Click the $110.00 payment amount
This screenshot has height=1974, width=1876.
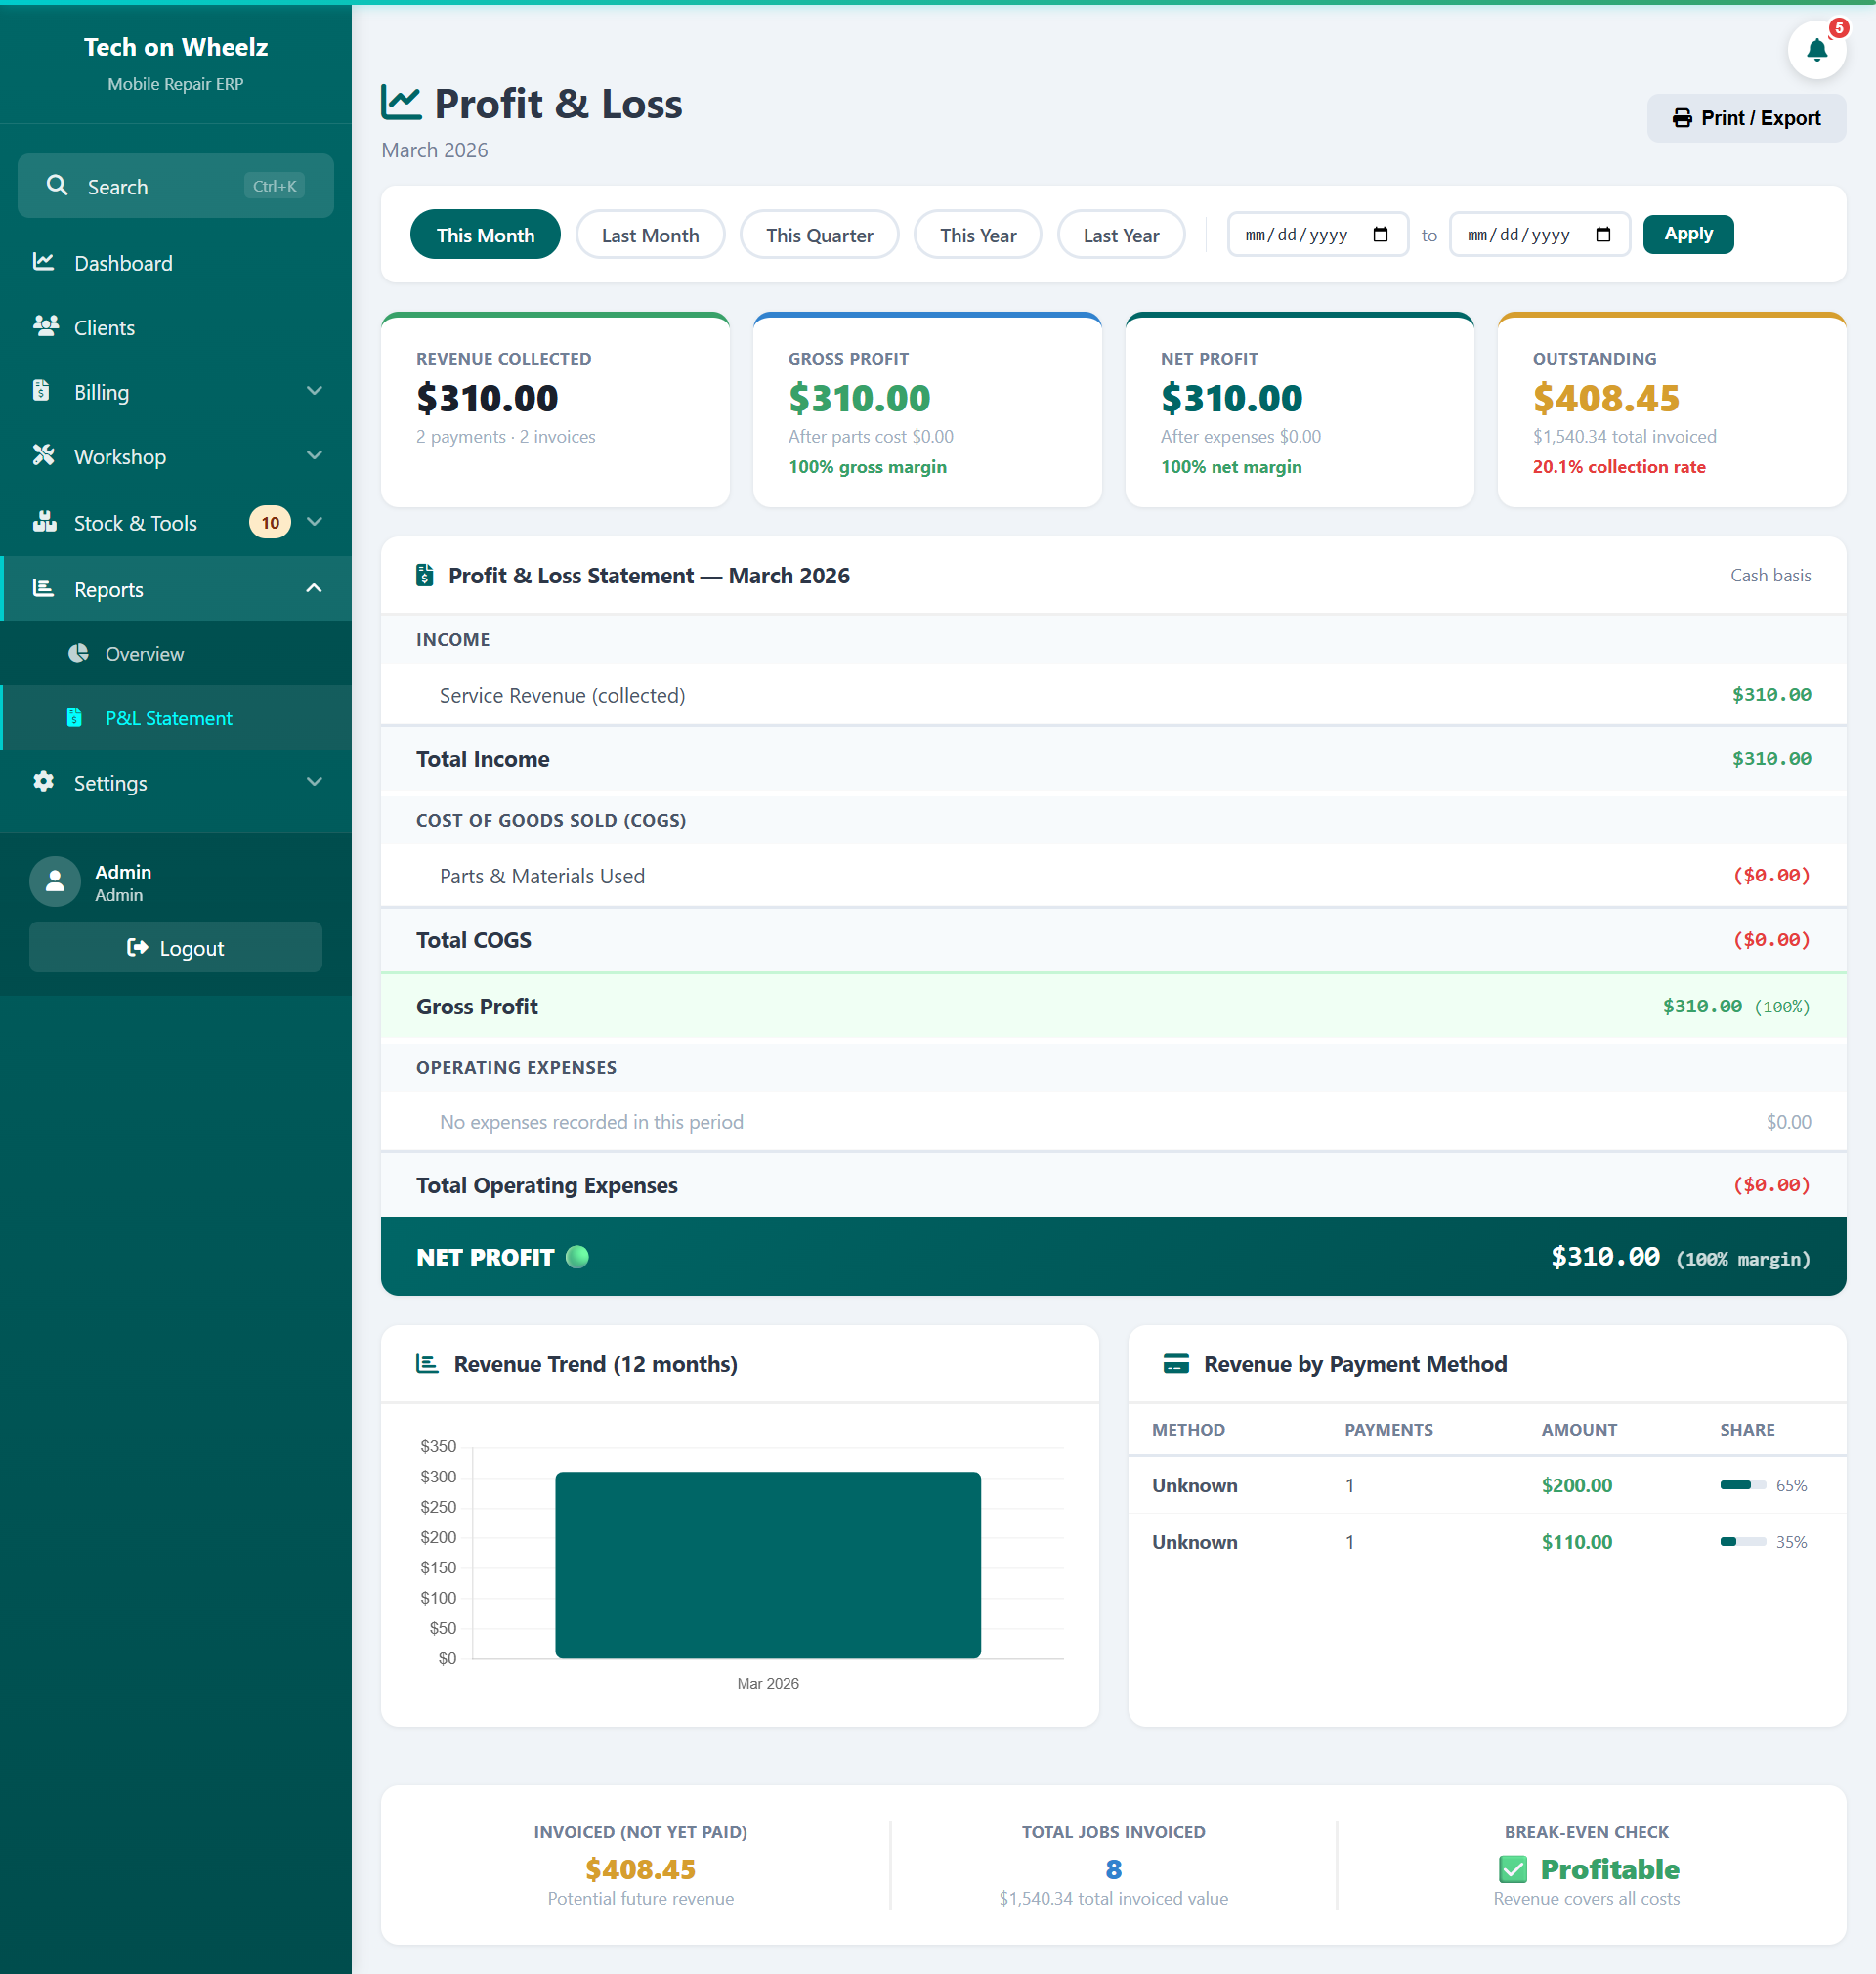pyautogui.click(x=1576, y=1541)
